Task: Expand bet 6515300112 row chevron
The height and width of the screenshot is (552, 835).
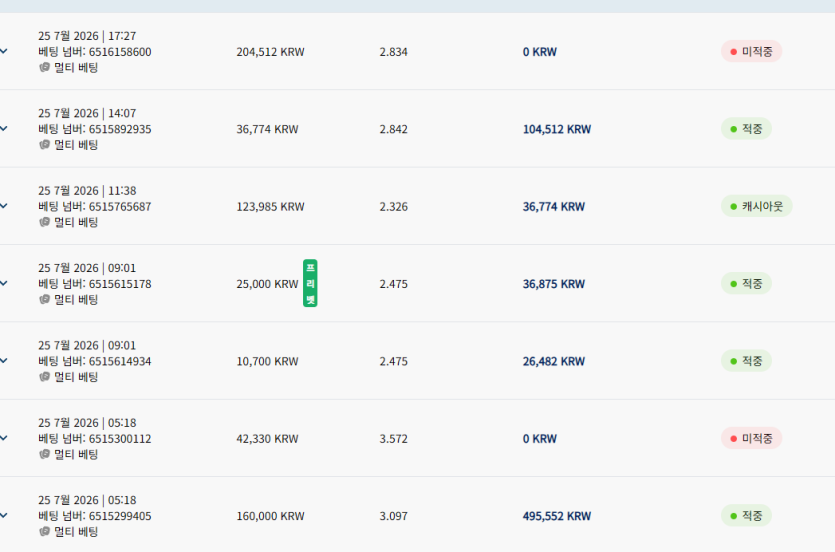Action: tap(3, 438)
